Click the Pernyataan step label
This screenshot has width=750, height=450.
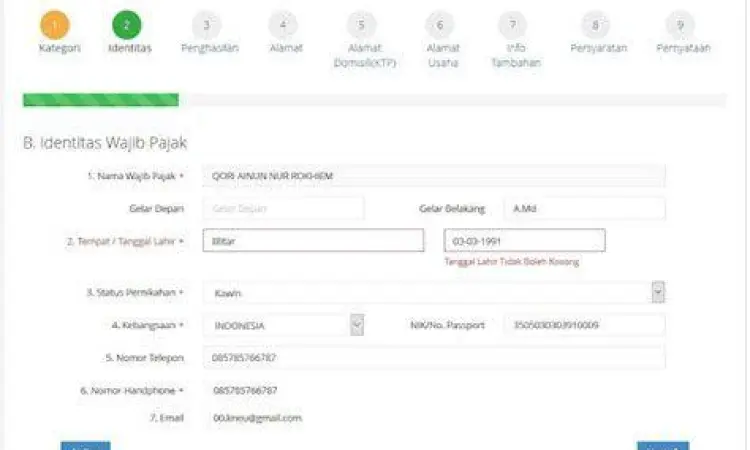684,48
